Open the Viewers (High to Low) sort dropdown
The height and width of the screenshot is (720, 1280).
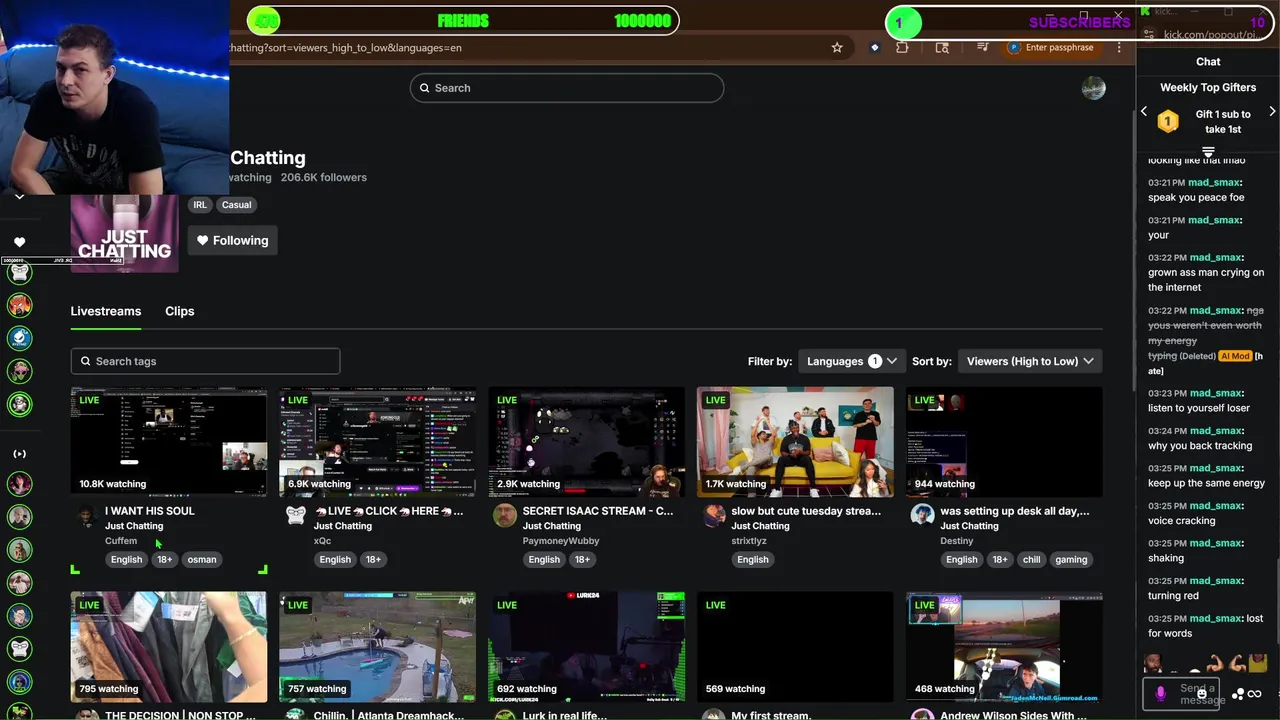click(1029, 361)
